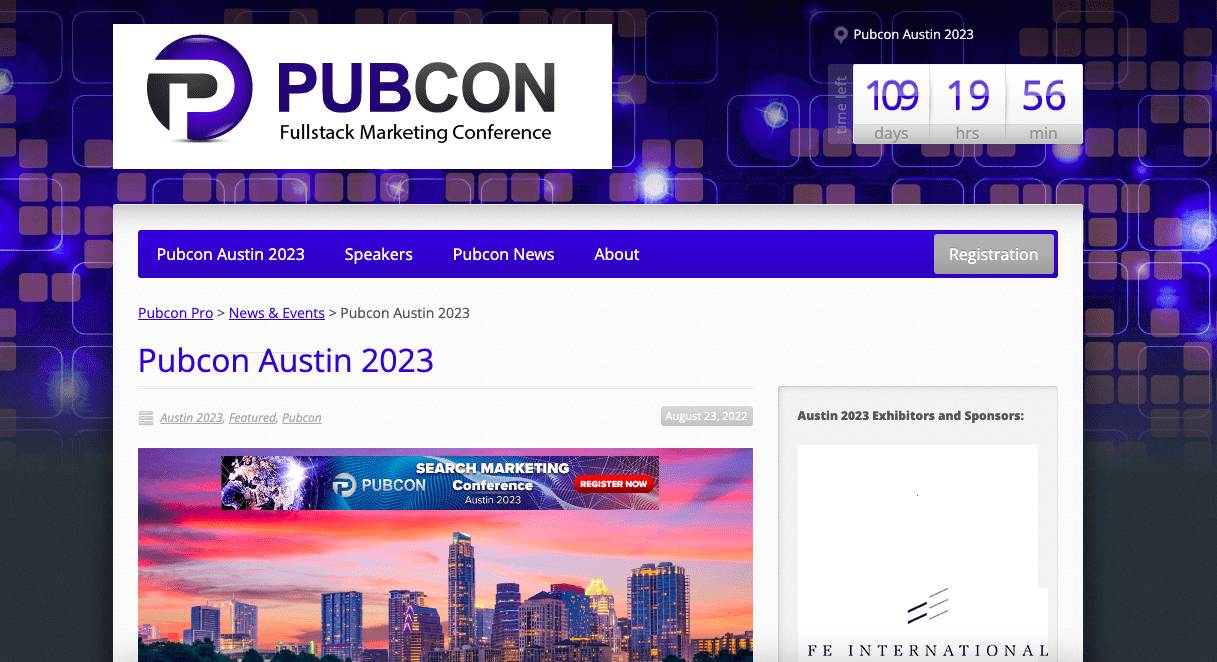Viewport: 1217px width, 662px height.
Task: Click the Registration button
Action: coord(993,254)
